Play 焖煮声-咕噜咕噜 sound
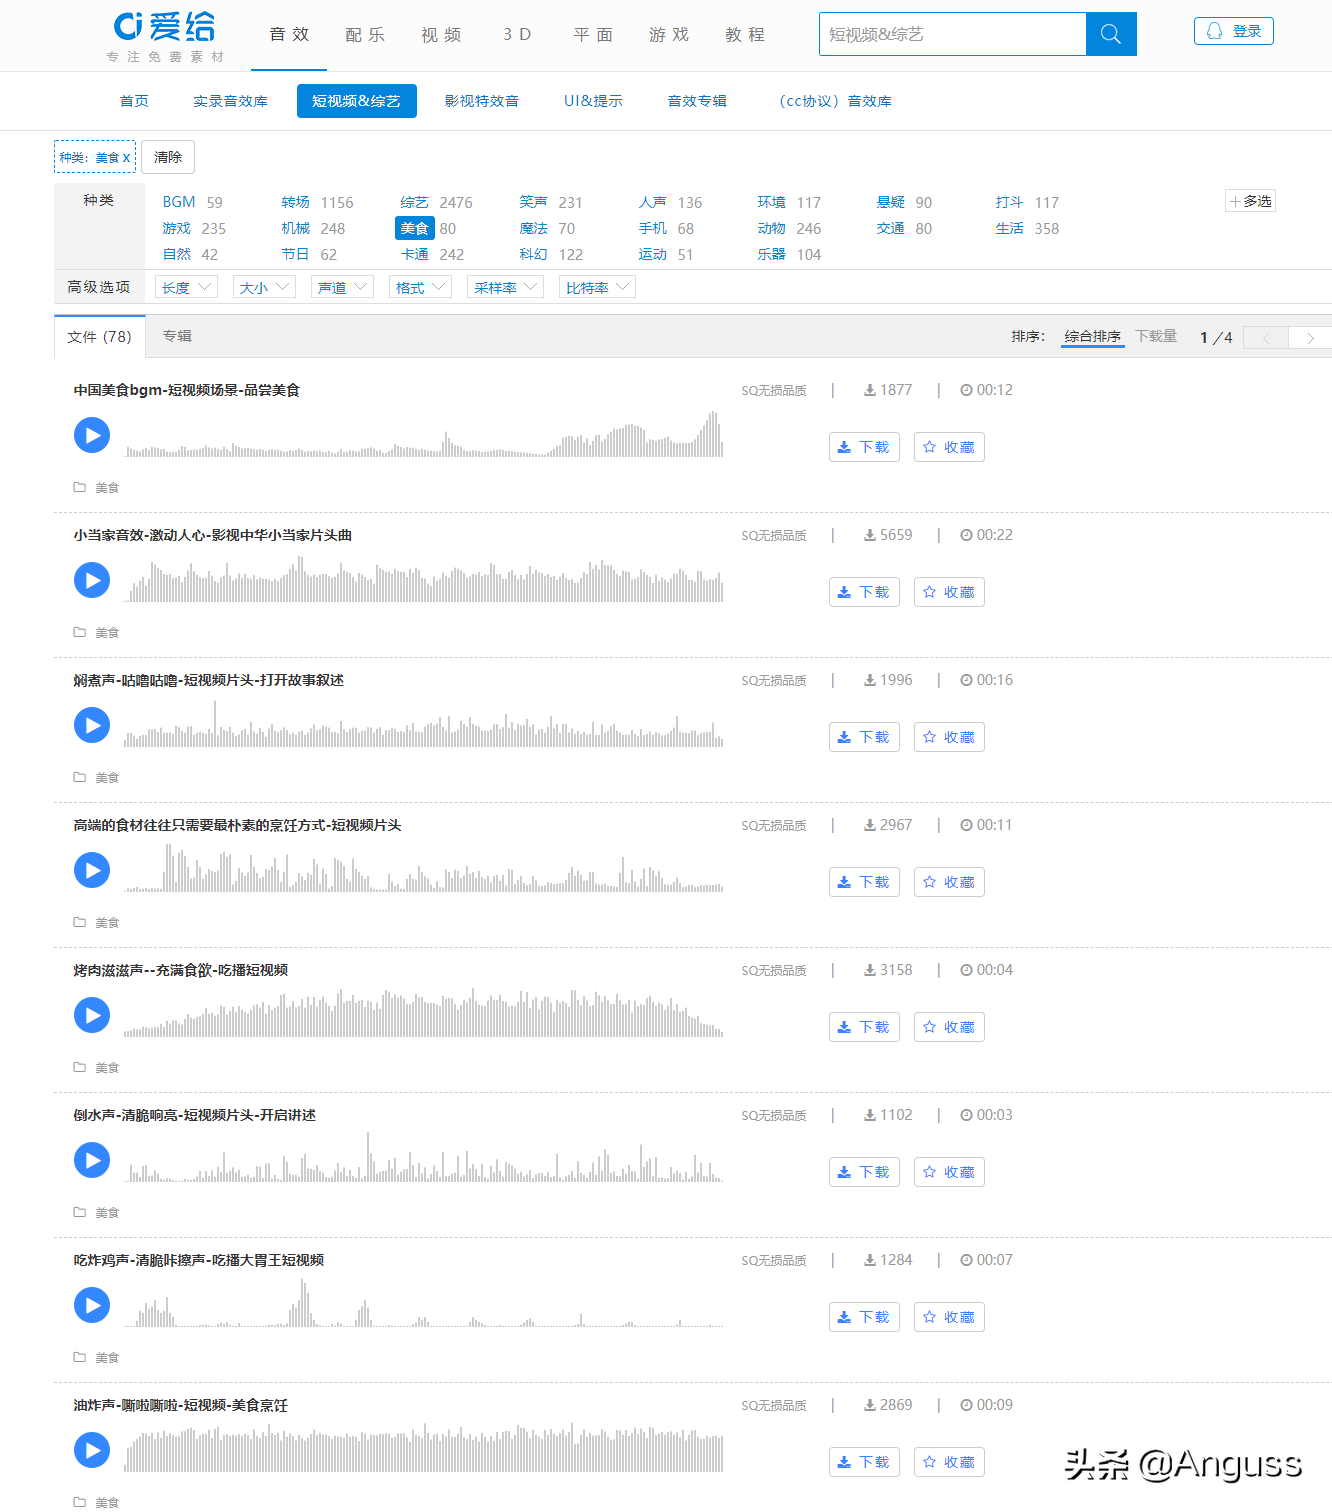 pos(92,725)
